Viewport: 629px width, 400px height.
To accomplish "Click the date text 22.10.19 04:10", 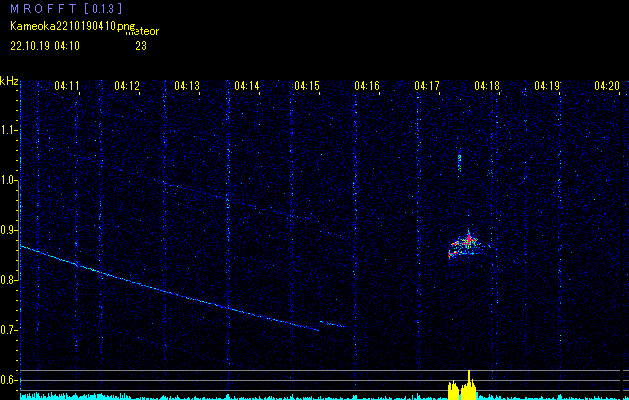I will pos(45,46).
